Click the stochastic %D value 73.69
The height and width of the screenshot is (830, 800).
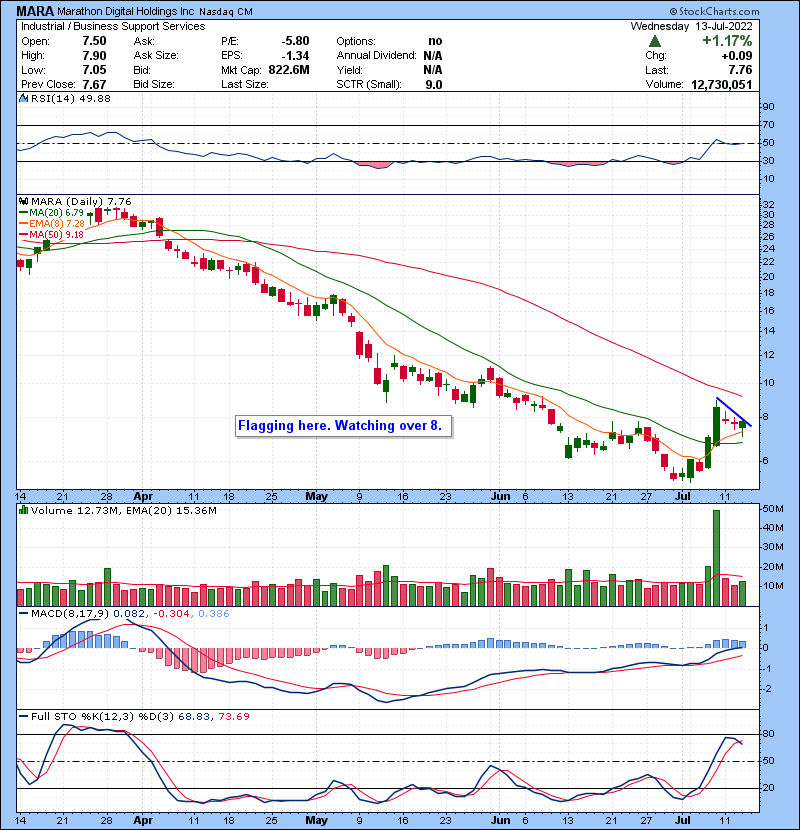[x=234, y=716]
